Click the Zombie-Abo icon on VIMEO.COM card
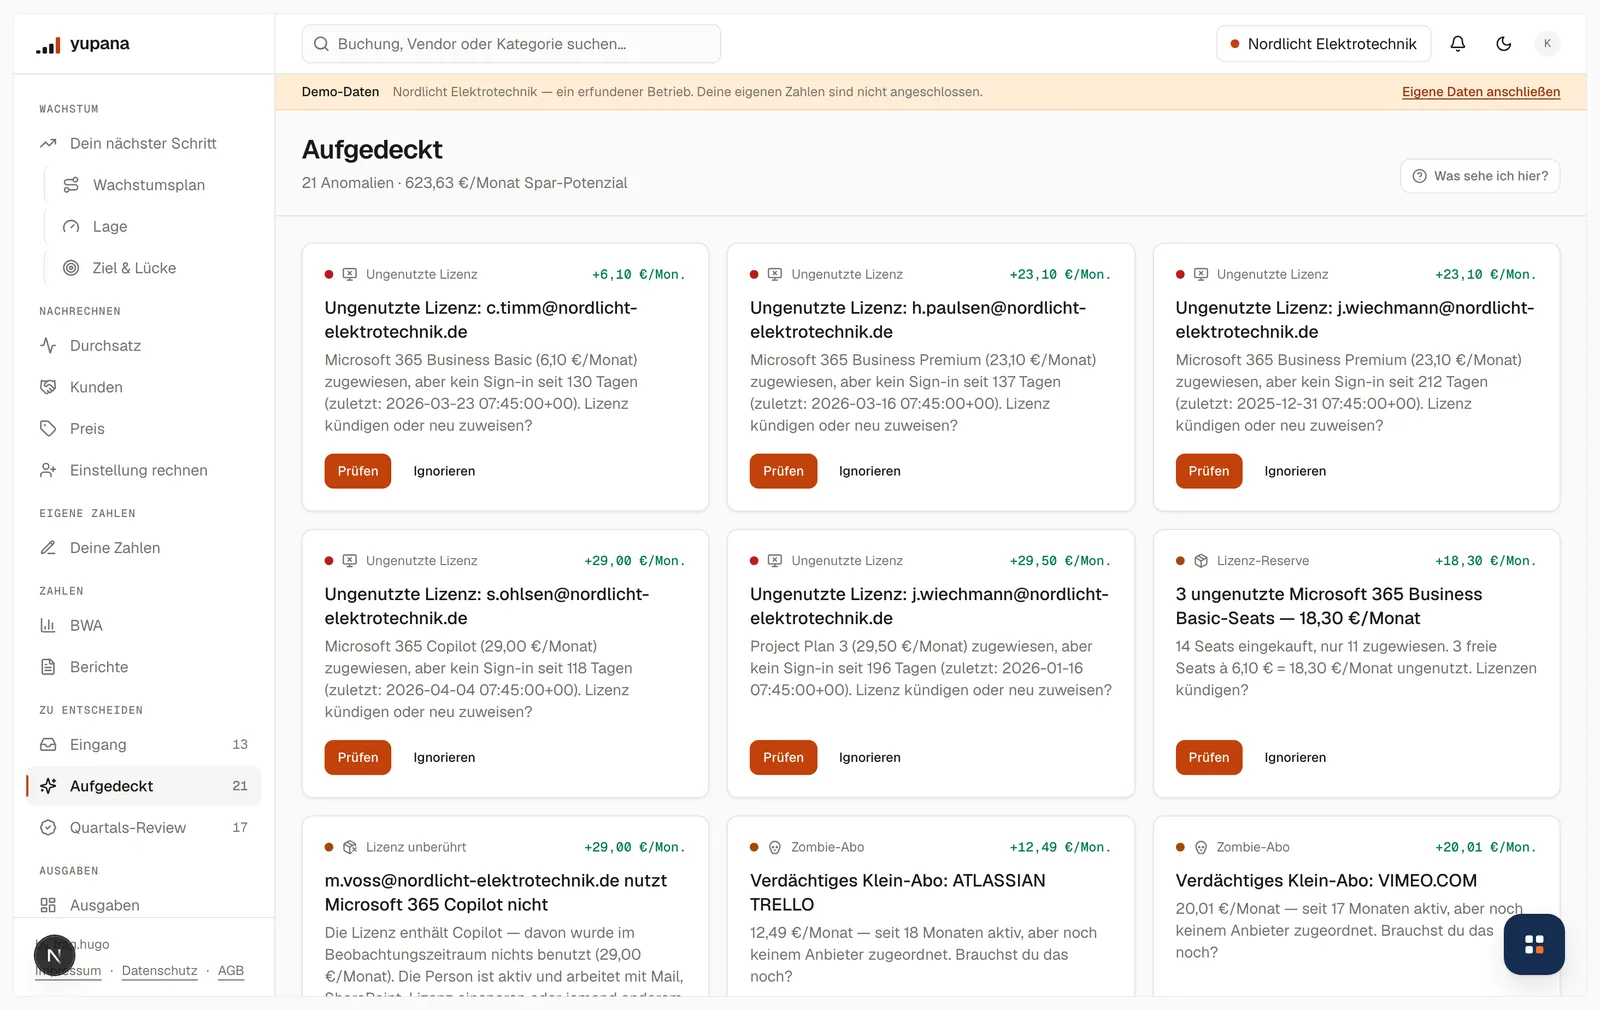This screenshot has width=1600, height=1010. (x=1201, y=847)
